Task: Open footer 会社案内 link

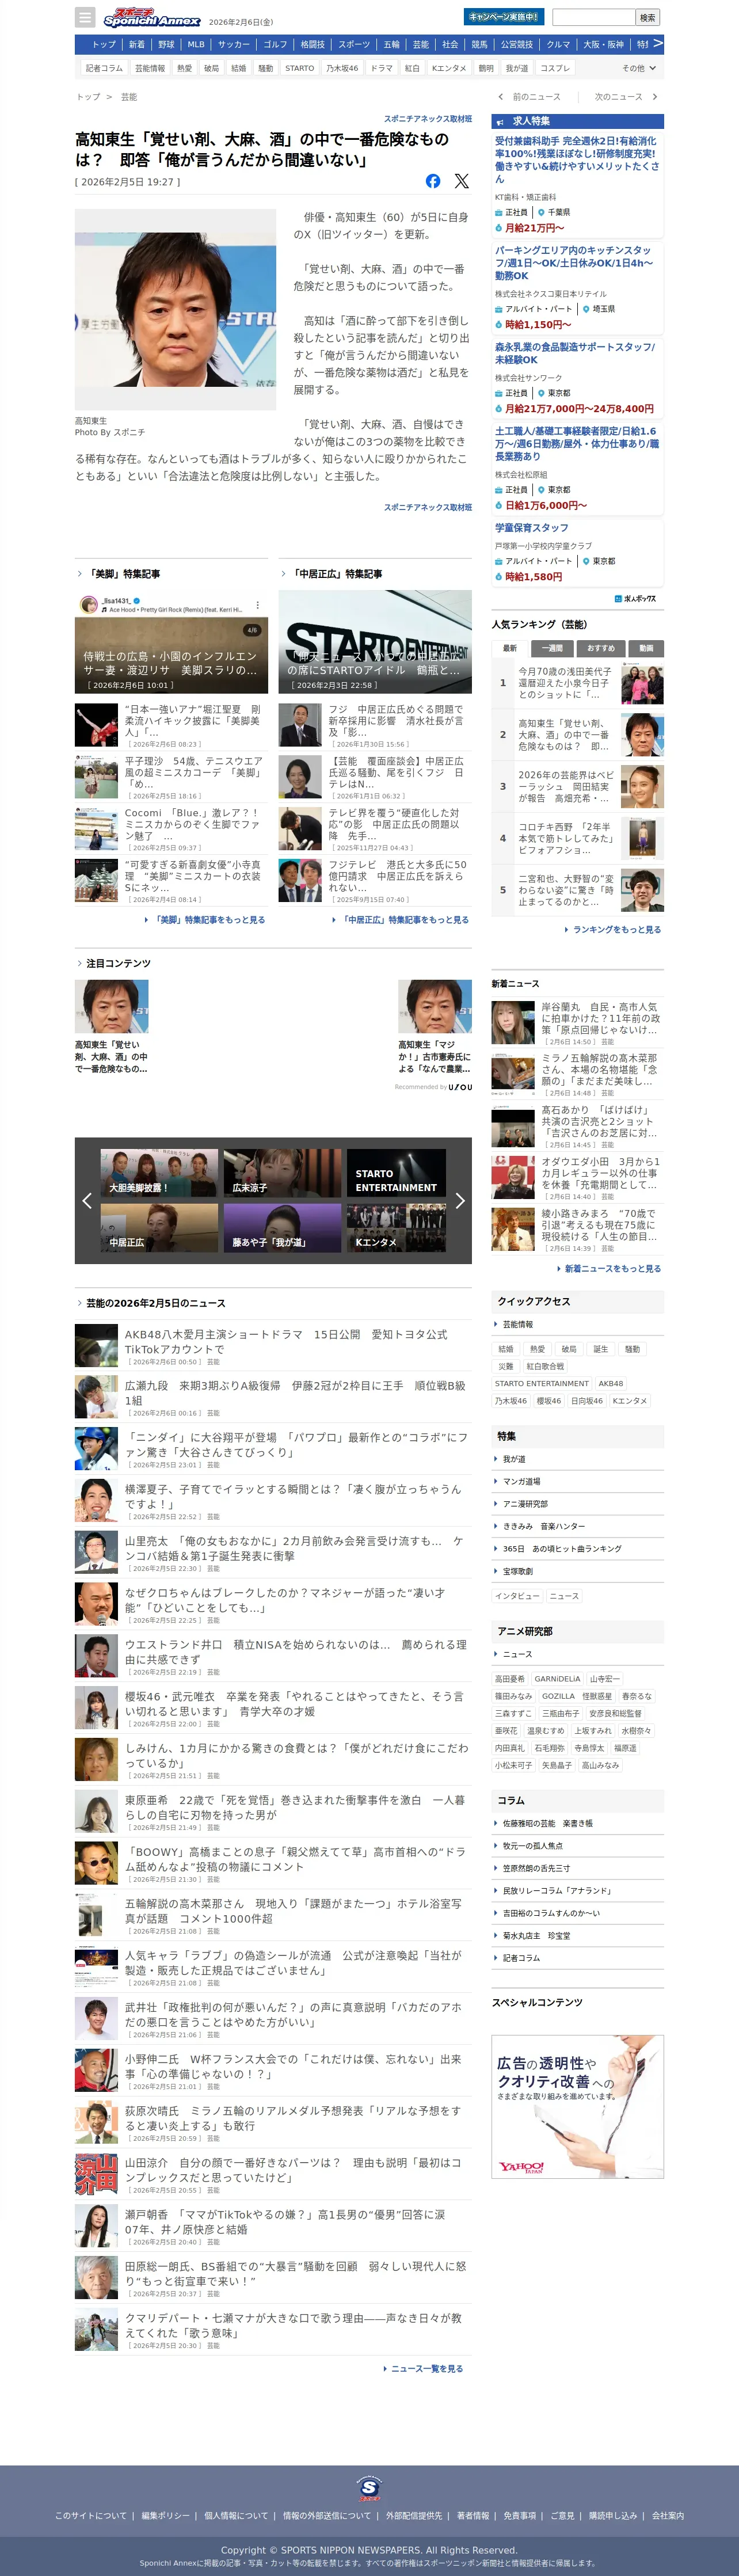Action: coord(668,2515)
